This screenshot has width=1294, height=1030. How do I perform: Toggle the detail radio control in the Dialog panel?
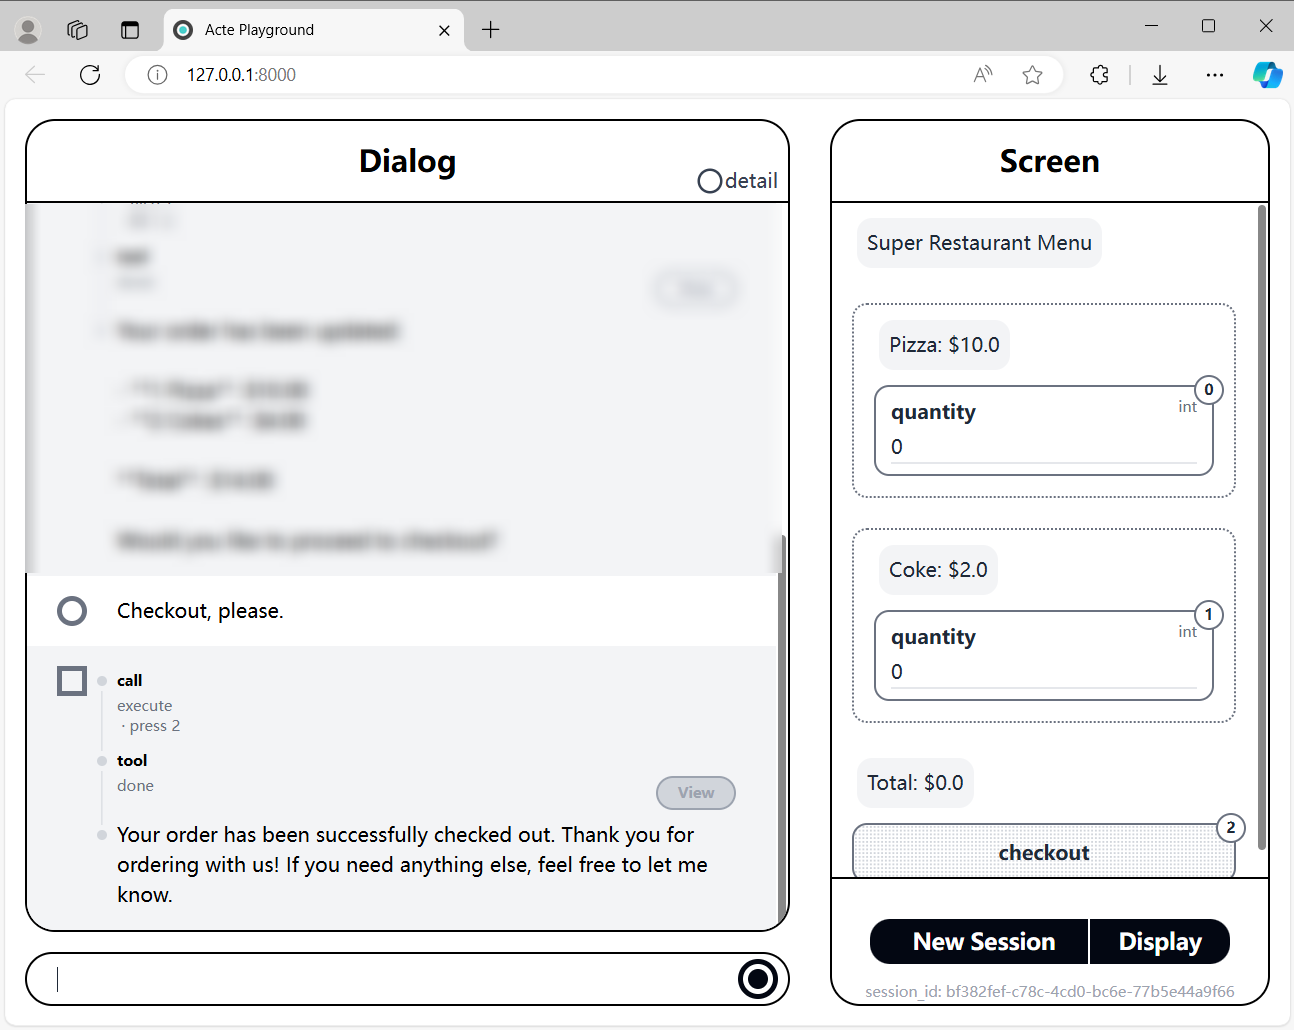tap(710, 181)
